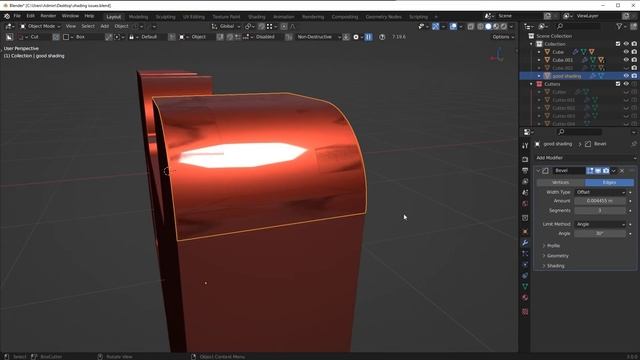Toggle Bevel modifier viewport display
This screenshot has width=640, height=360.
click(x=598, y=171)
